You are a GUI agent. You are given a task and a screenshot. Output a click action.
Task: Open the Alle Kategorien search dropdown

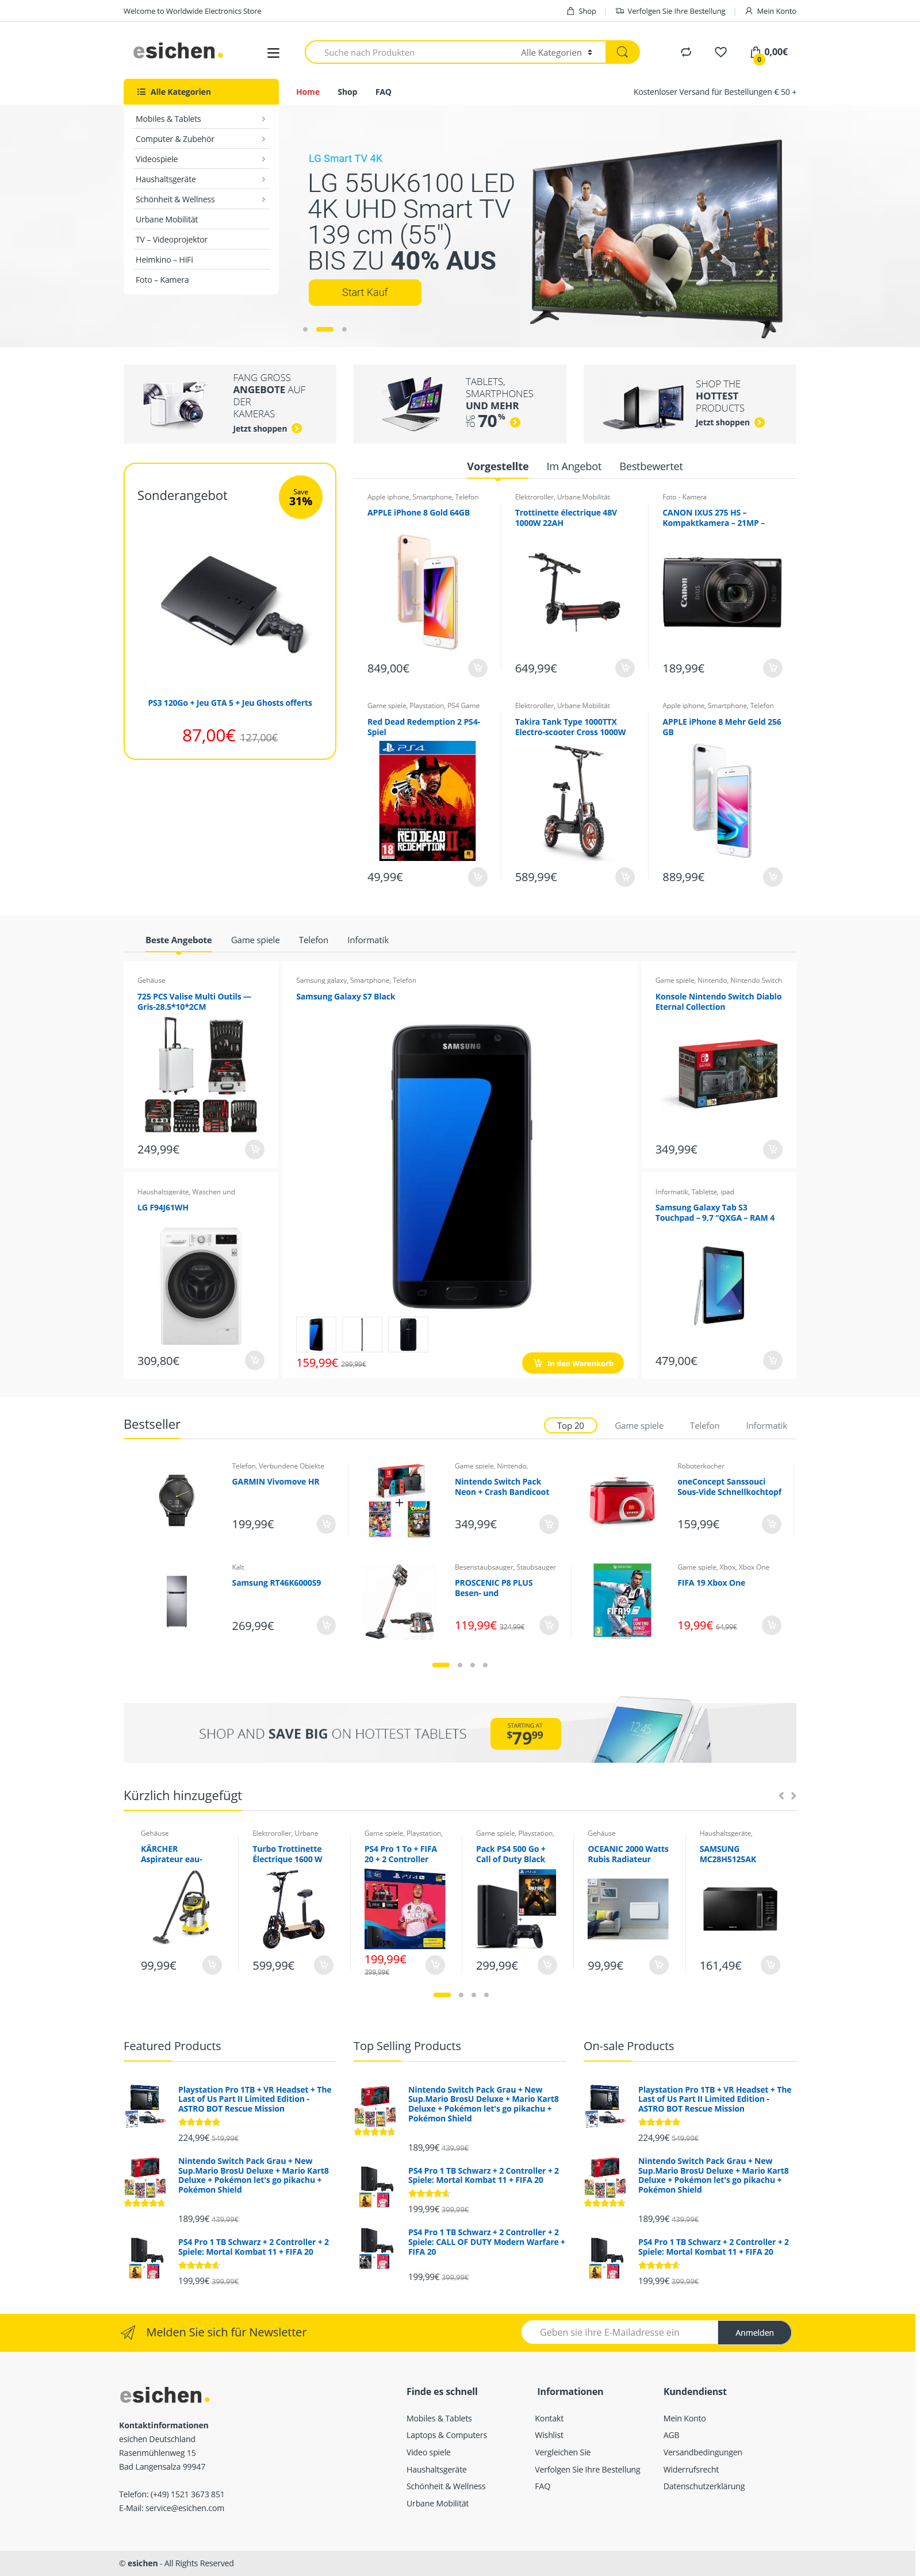(x=557, y=52)
